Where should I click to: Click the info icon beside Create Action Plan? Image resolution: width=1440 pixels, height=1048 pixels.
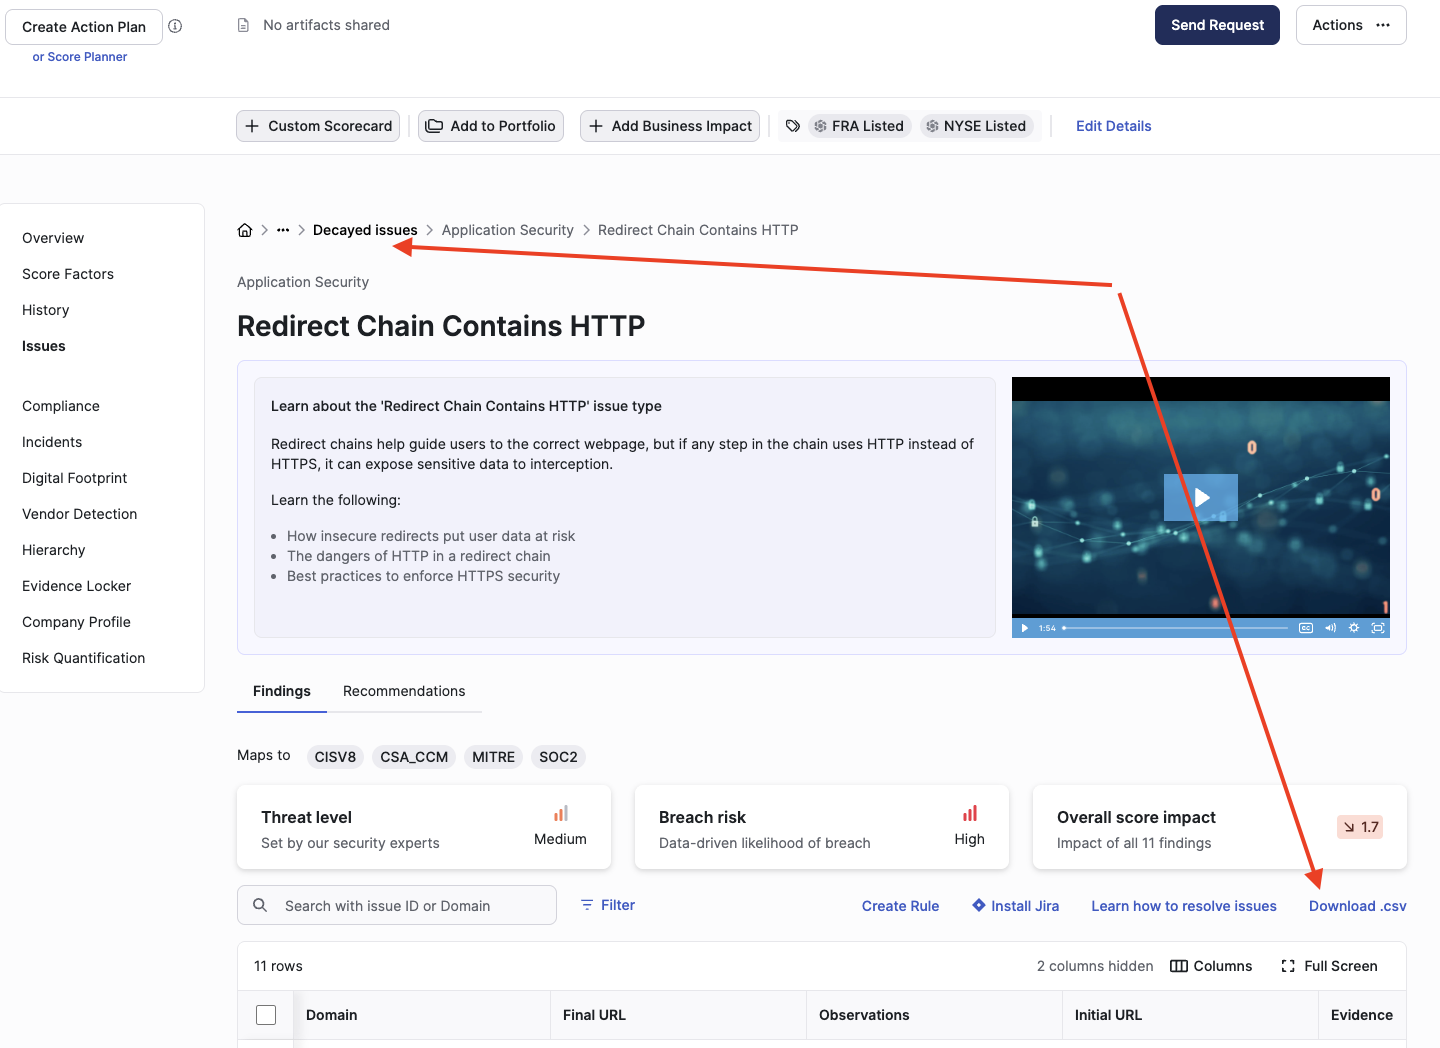[x=175, y=26]
